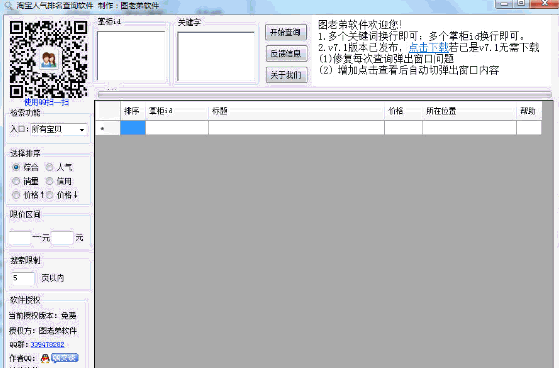Open the 点击下载 download link
559x368 pixels.
tap(428, 47)
